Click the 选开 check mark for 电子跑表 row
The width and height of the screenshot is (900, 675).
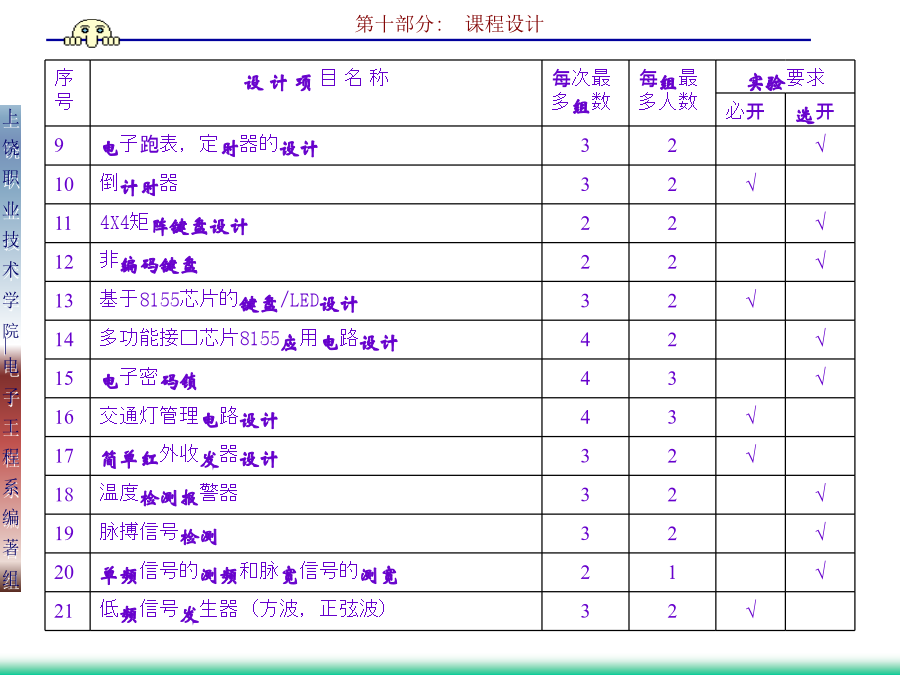point(821,143)
